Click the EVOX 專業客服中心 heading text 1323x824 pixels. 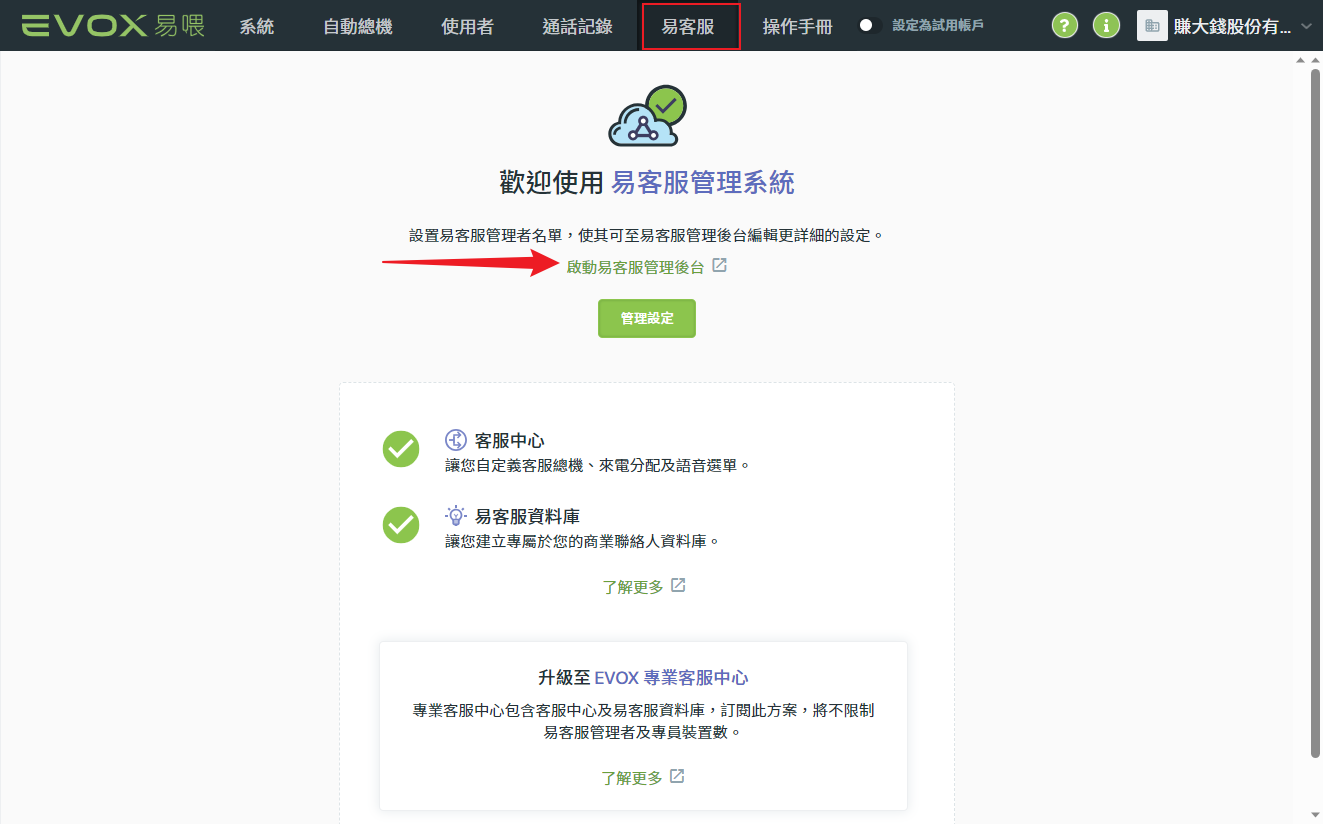pos(671,678)
